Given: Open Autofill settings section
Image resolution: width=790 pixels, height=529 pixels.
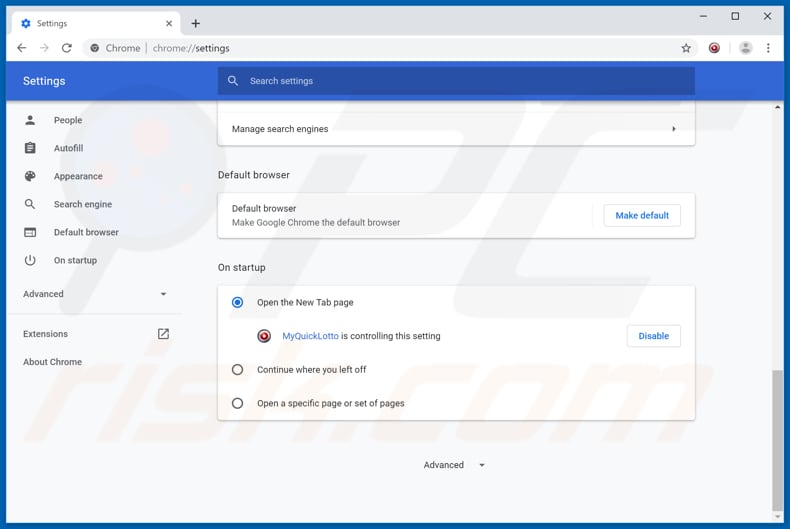Looking at the screenshot, I should click(69, 148).
